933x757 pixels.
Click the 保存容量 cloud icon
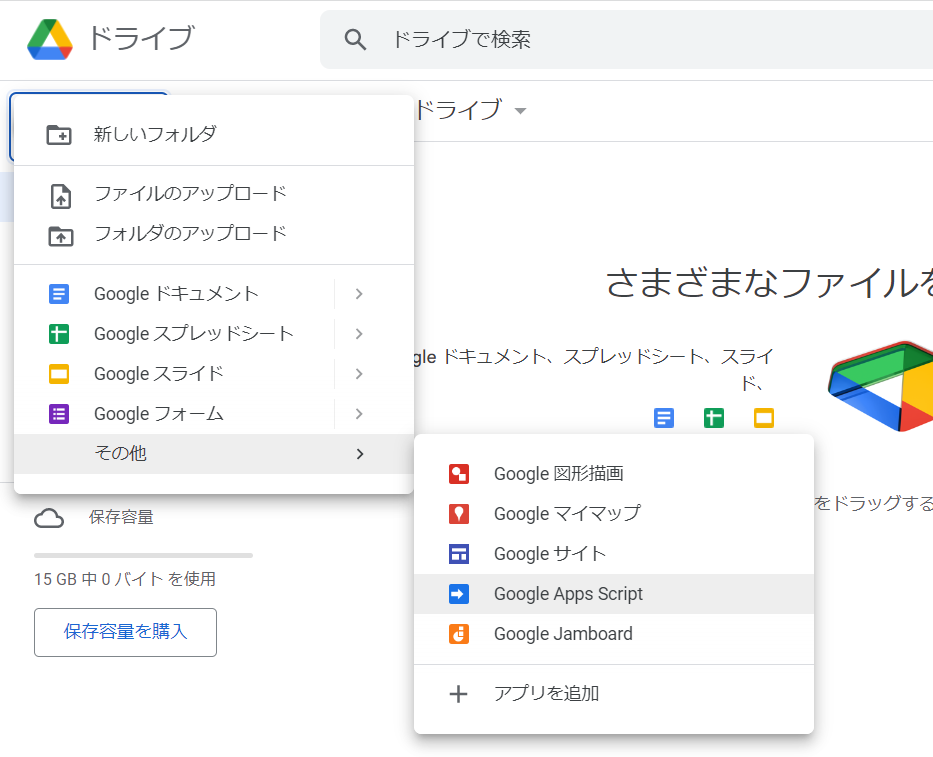tap(49, 517)
